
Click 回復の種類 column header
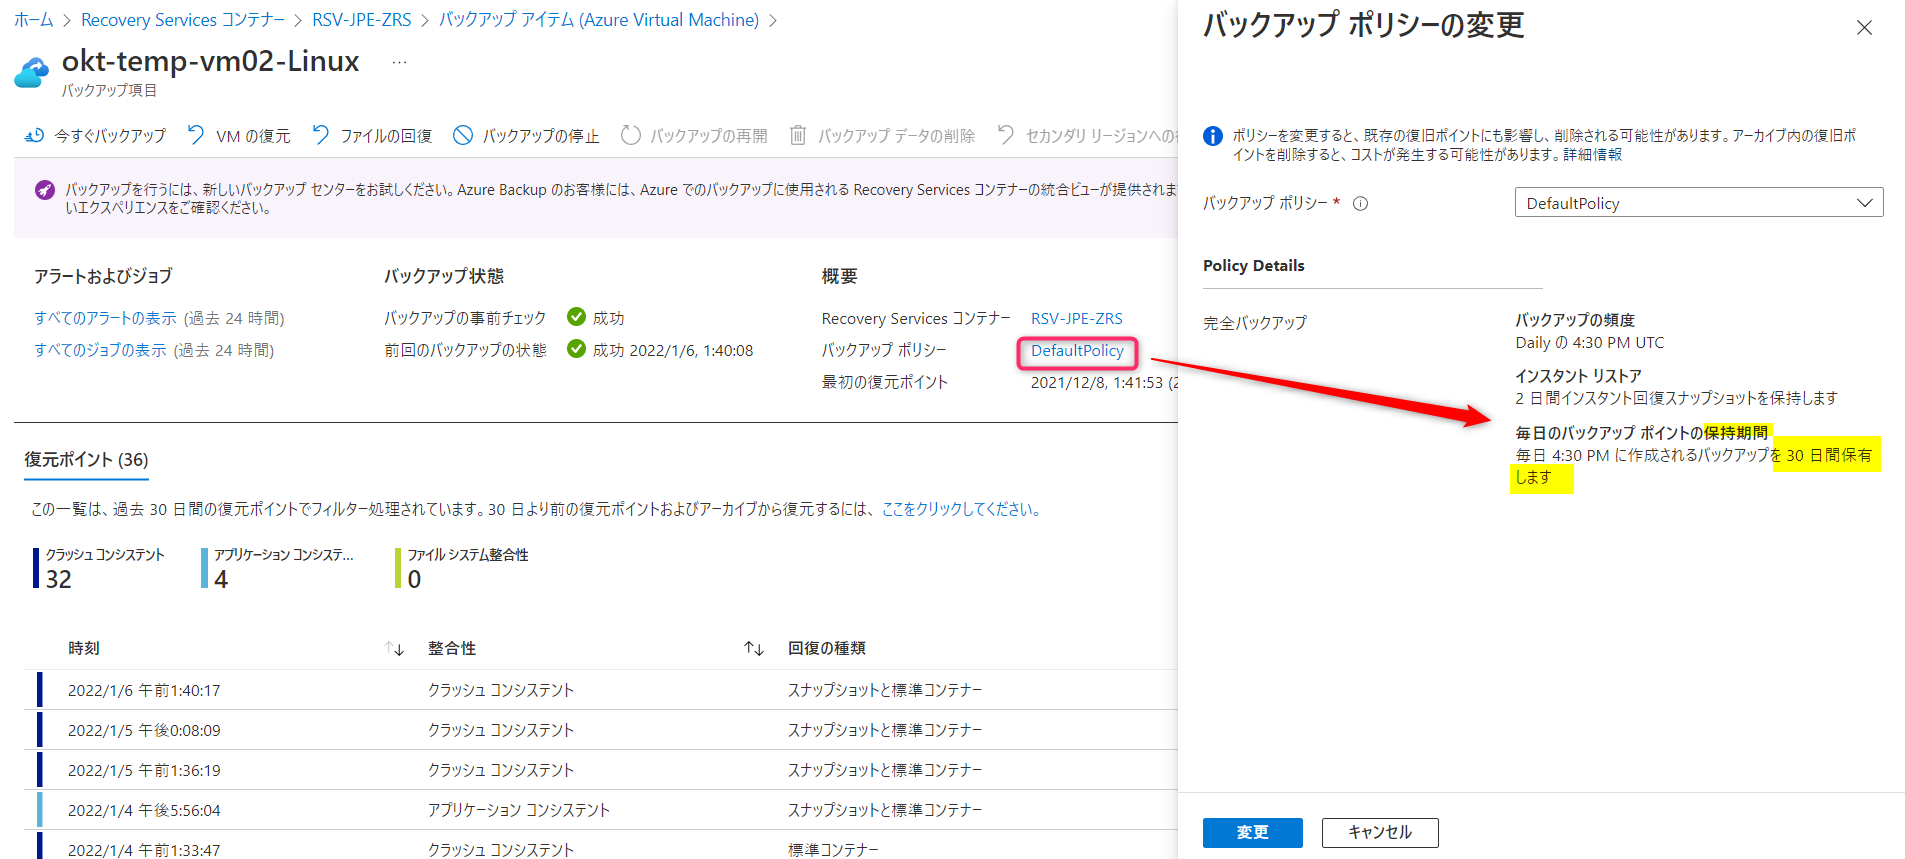(827, 649)
